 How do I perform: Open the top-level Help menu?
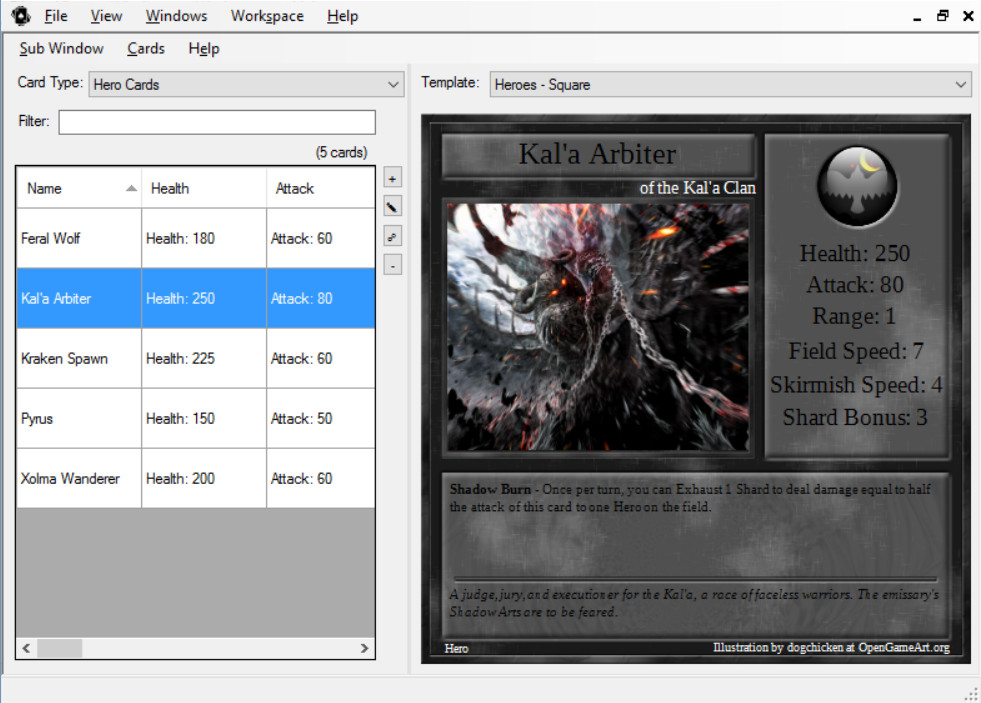342,16
